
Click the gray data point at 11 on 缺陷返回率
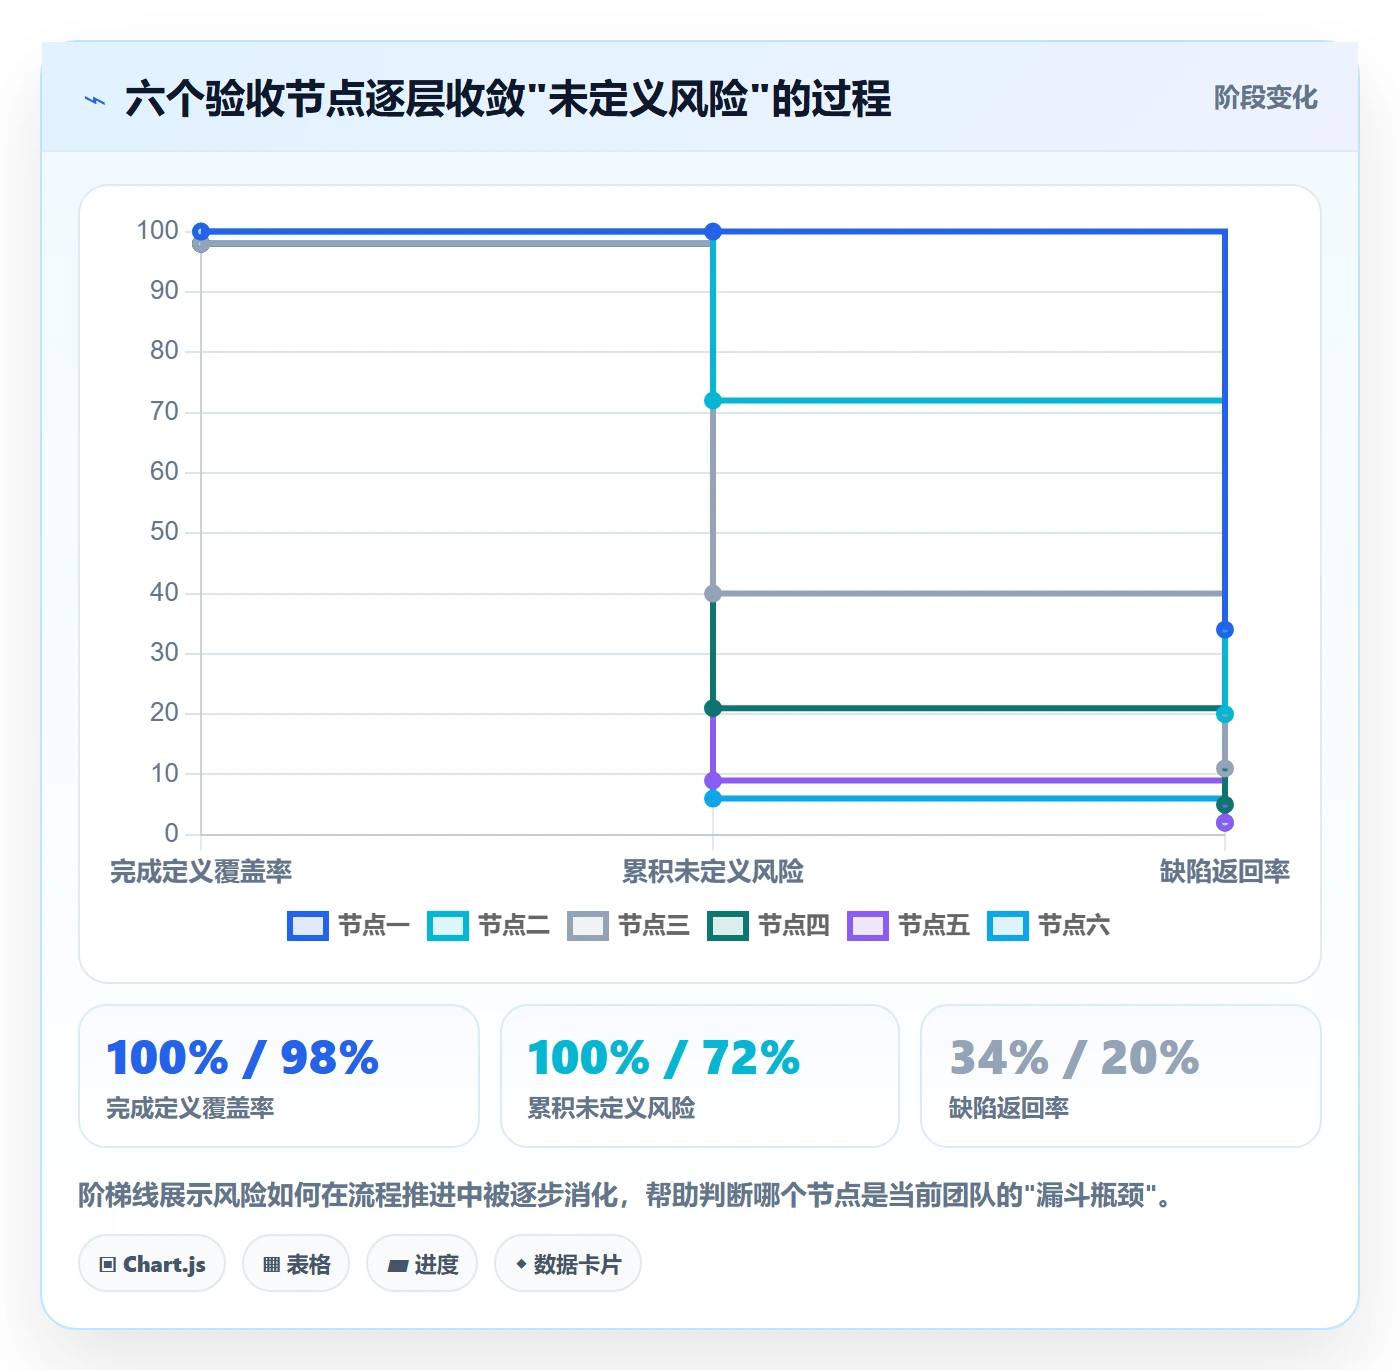(x=1225, y=769)
